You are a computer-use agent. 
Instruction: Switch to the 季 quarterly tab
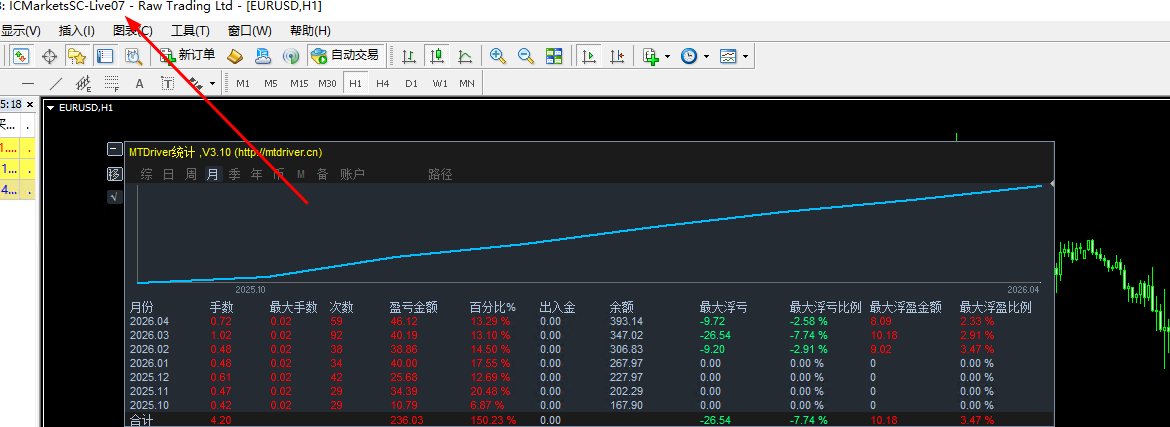(x=234, y=175)
